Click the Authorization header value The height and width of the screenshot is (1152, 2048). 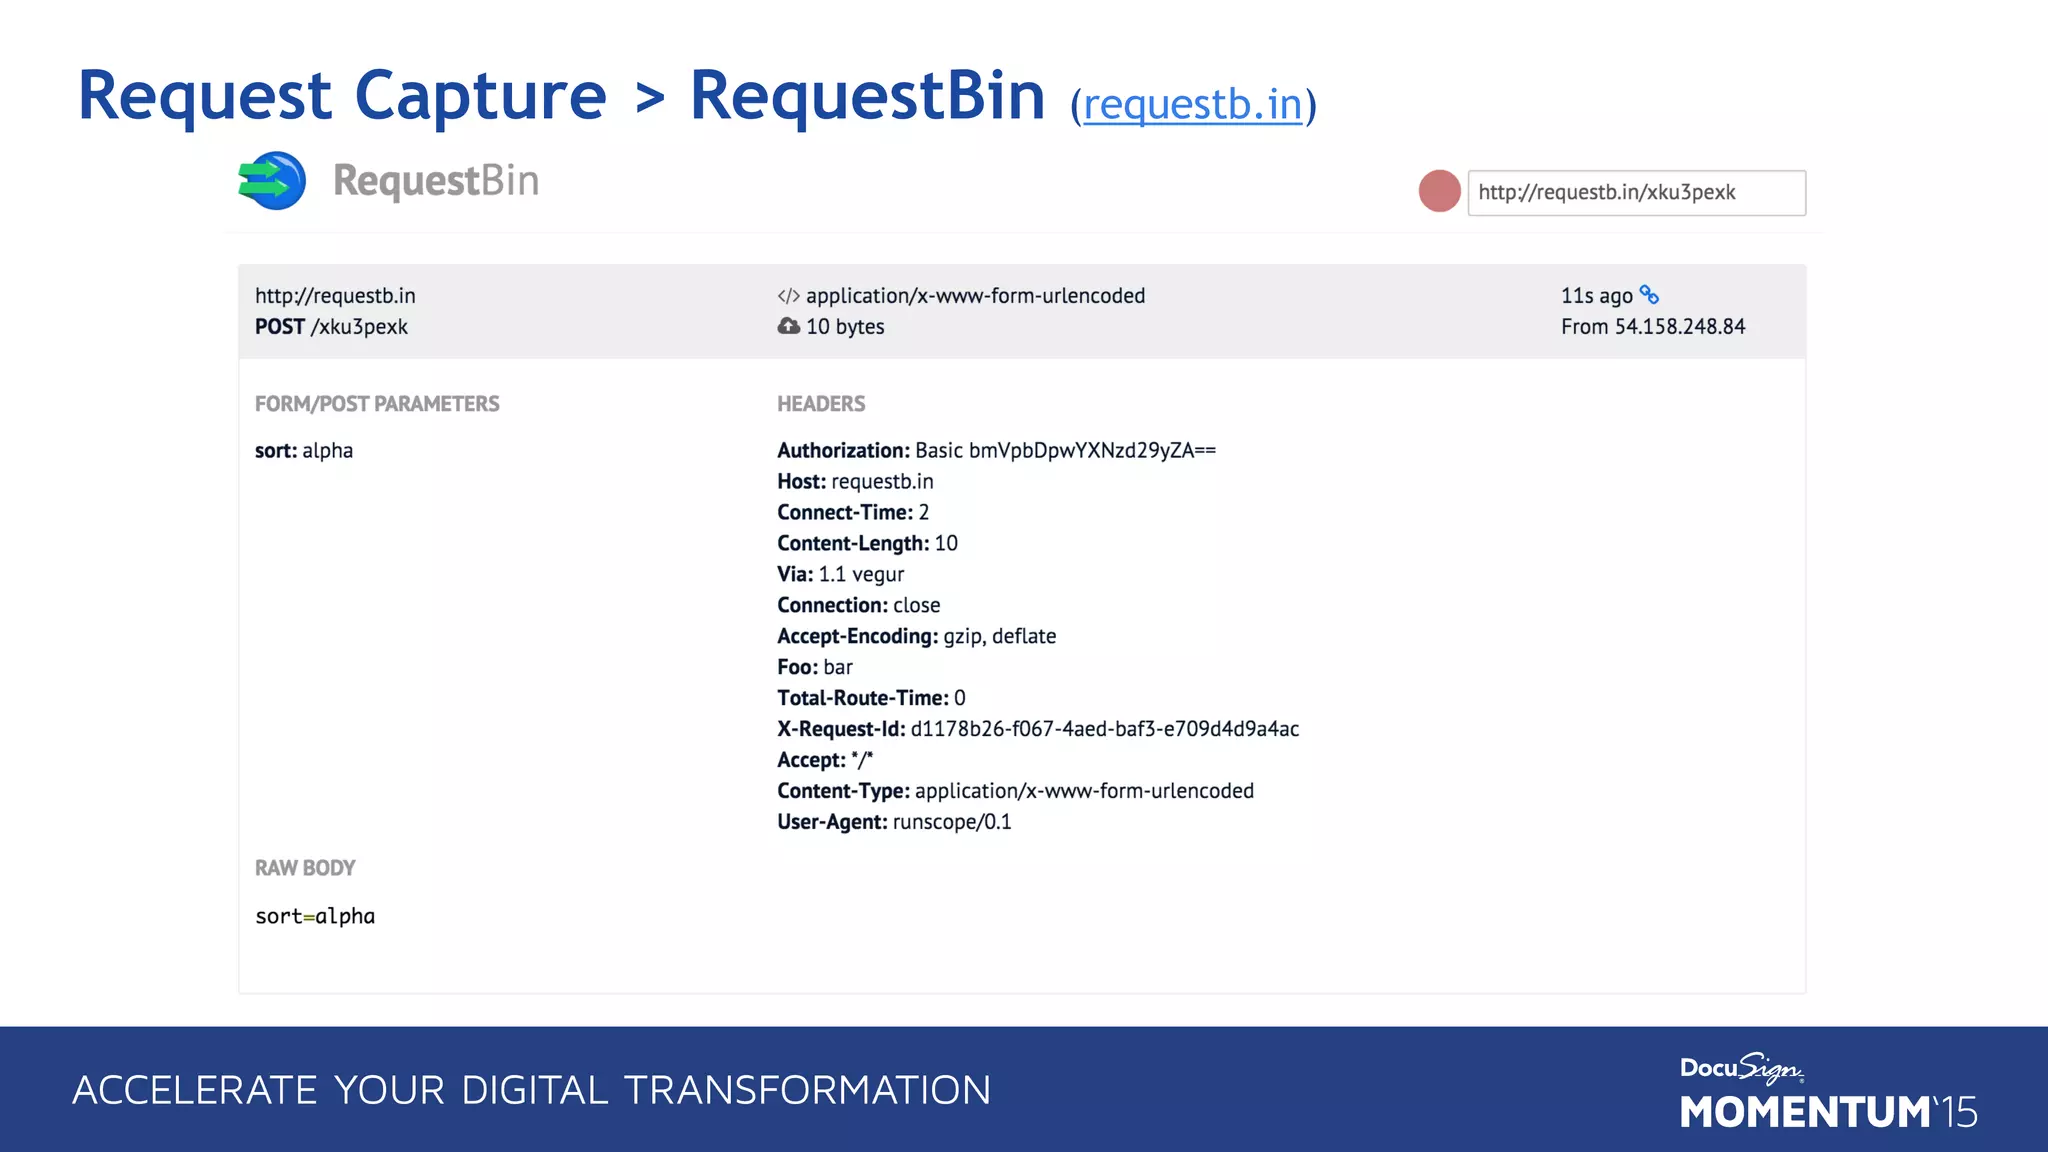(x=1065, y=450)
